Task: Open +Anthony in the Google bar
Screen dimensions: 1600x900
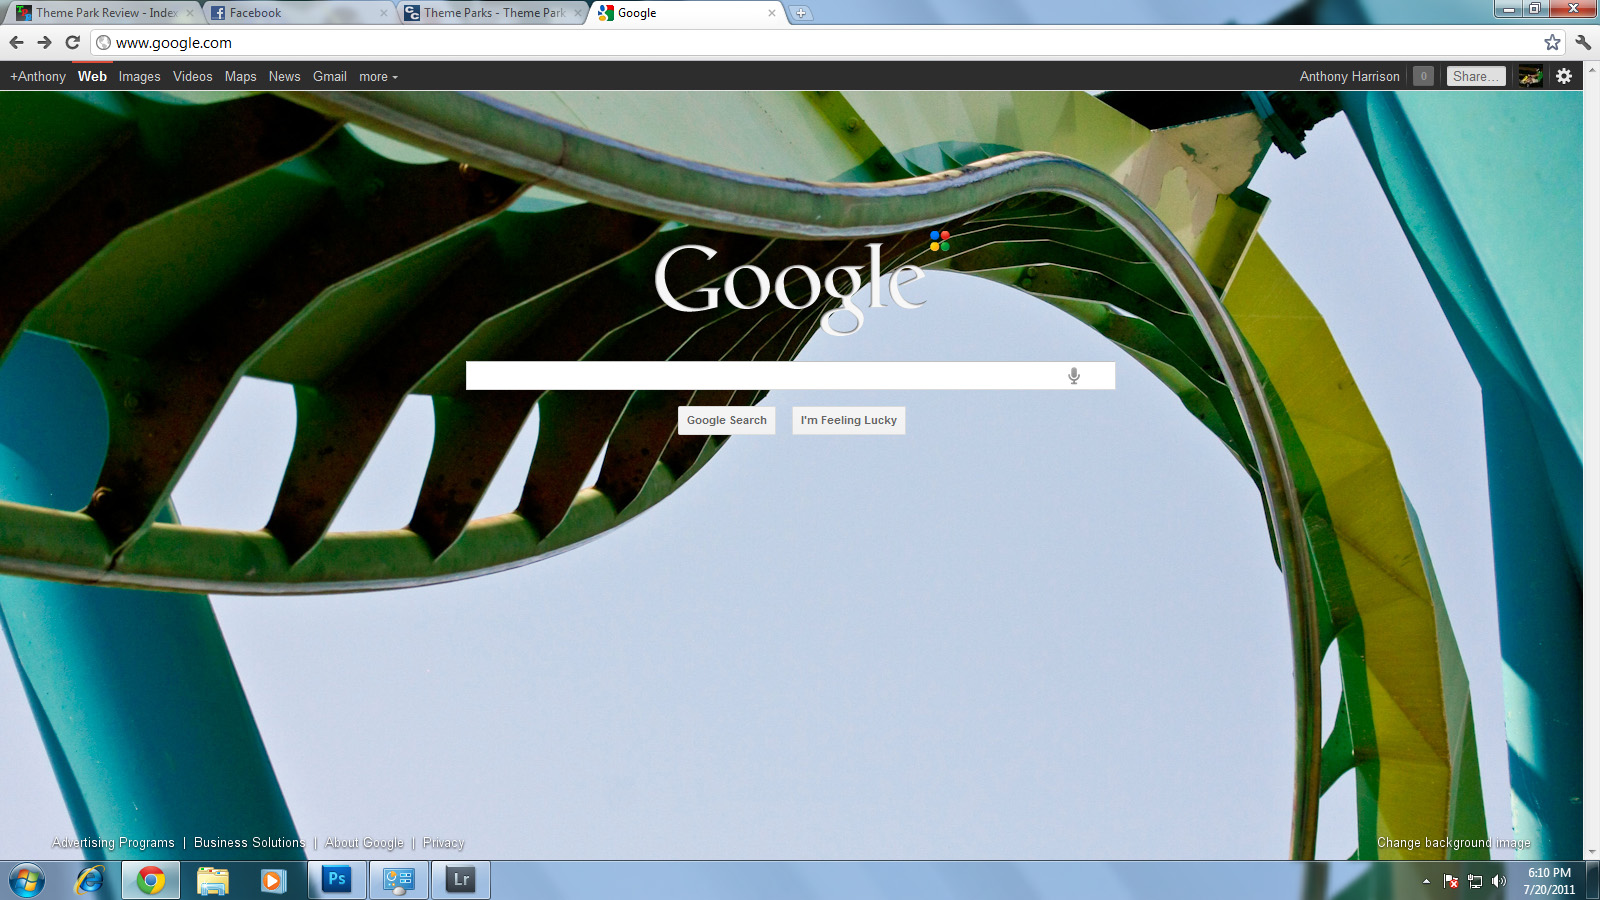Action: 38,77
